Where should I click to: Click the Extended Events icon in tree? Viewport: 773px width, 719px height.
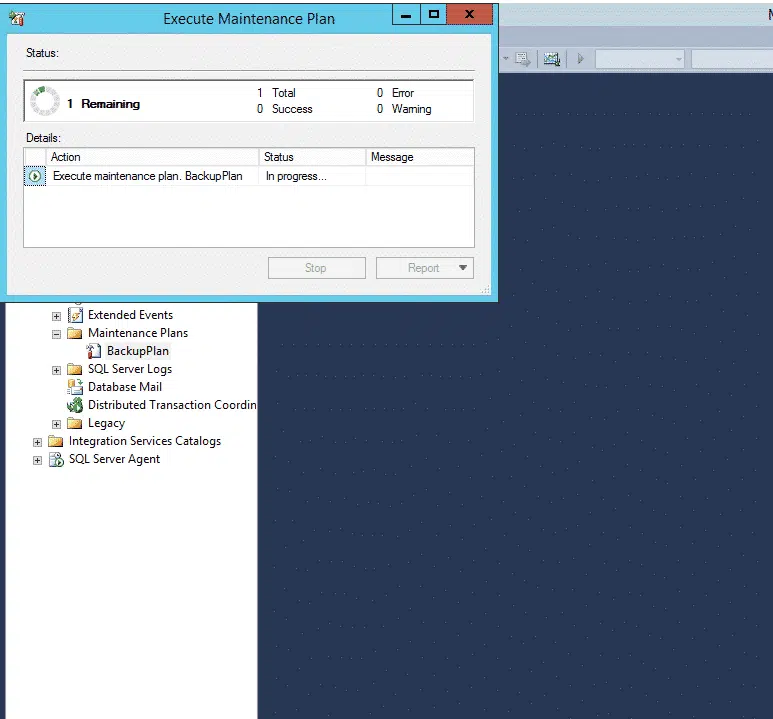click(x=75, y=315)
